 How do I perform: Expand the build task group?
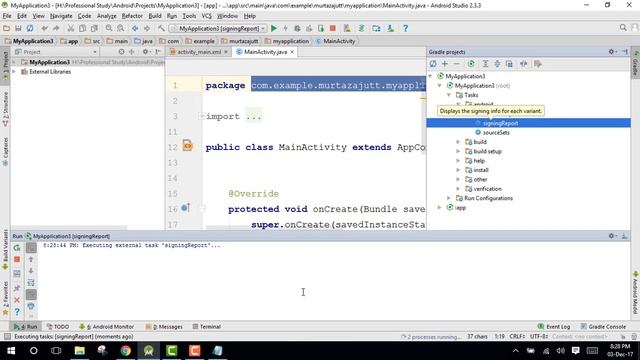[x=458, y=142]
